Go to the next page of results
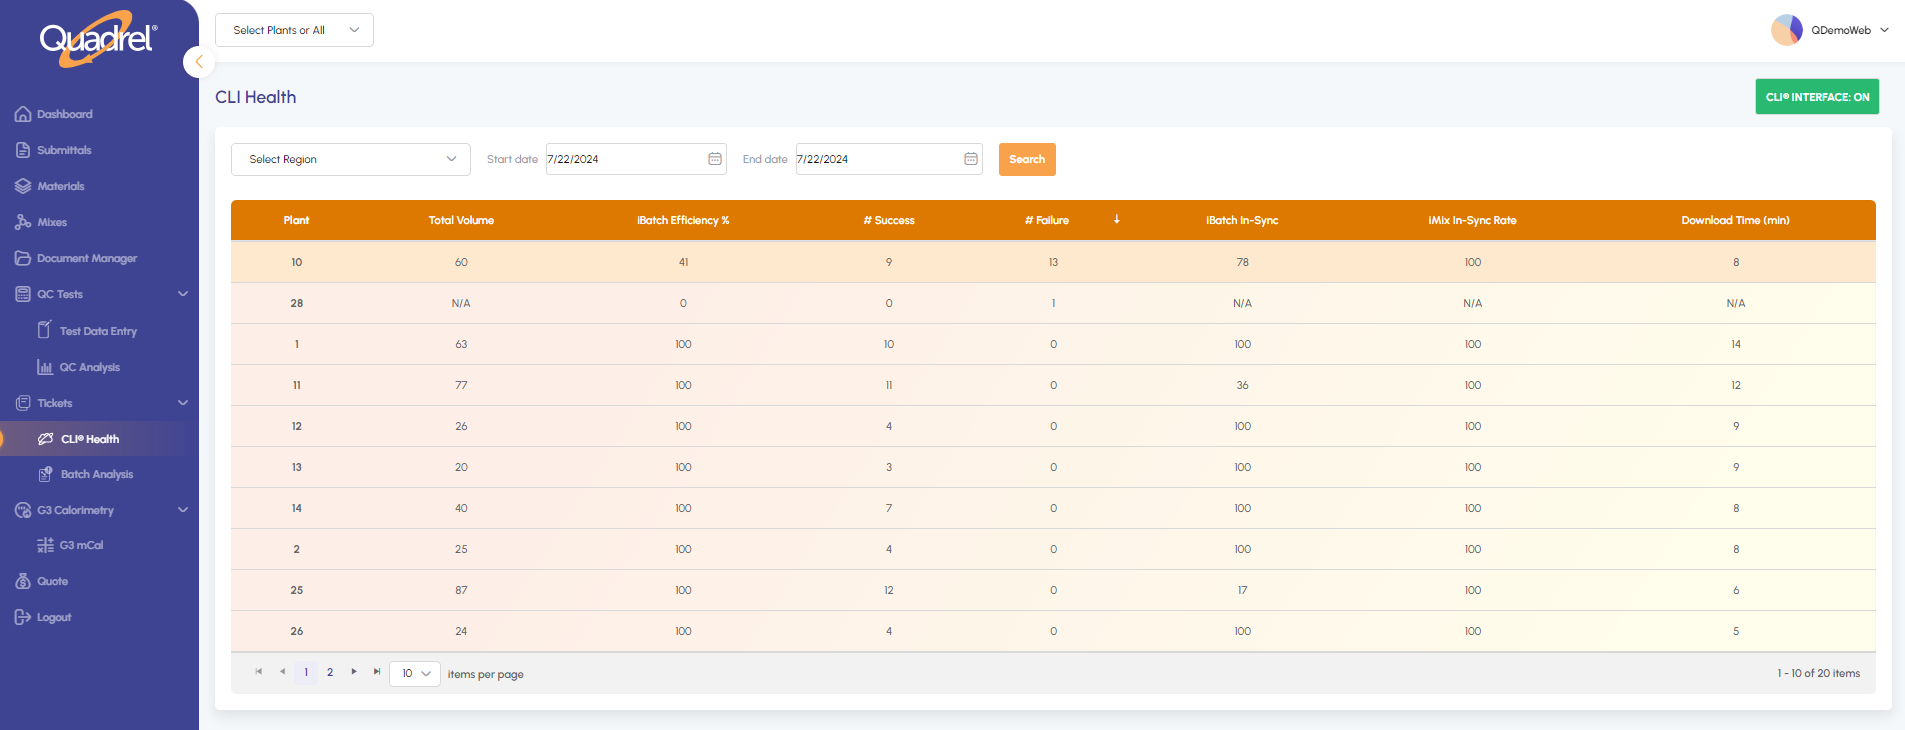Screen dimensions: 1905x730 point(354,672)
